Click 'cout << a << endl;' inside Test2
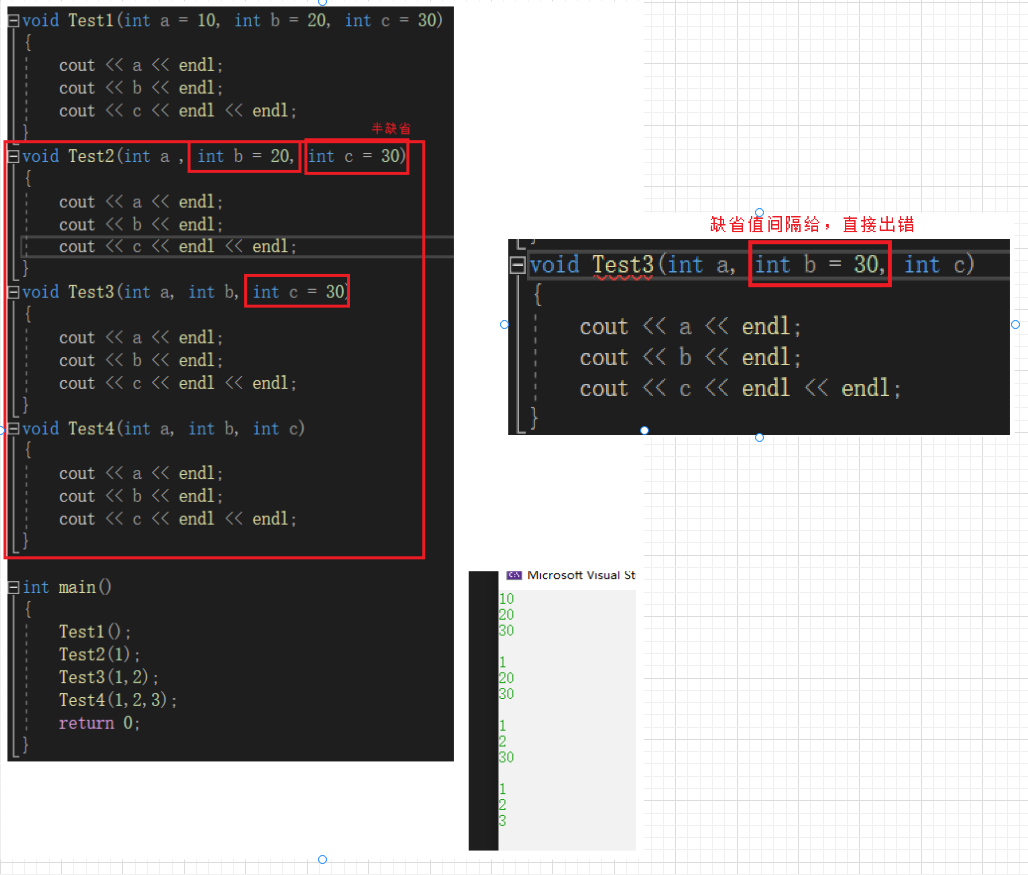 click(141, 202)
